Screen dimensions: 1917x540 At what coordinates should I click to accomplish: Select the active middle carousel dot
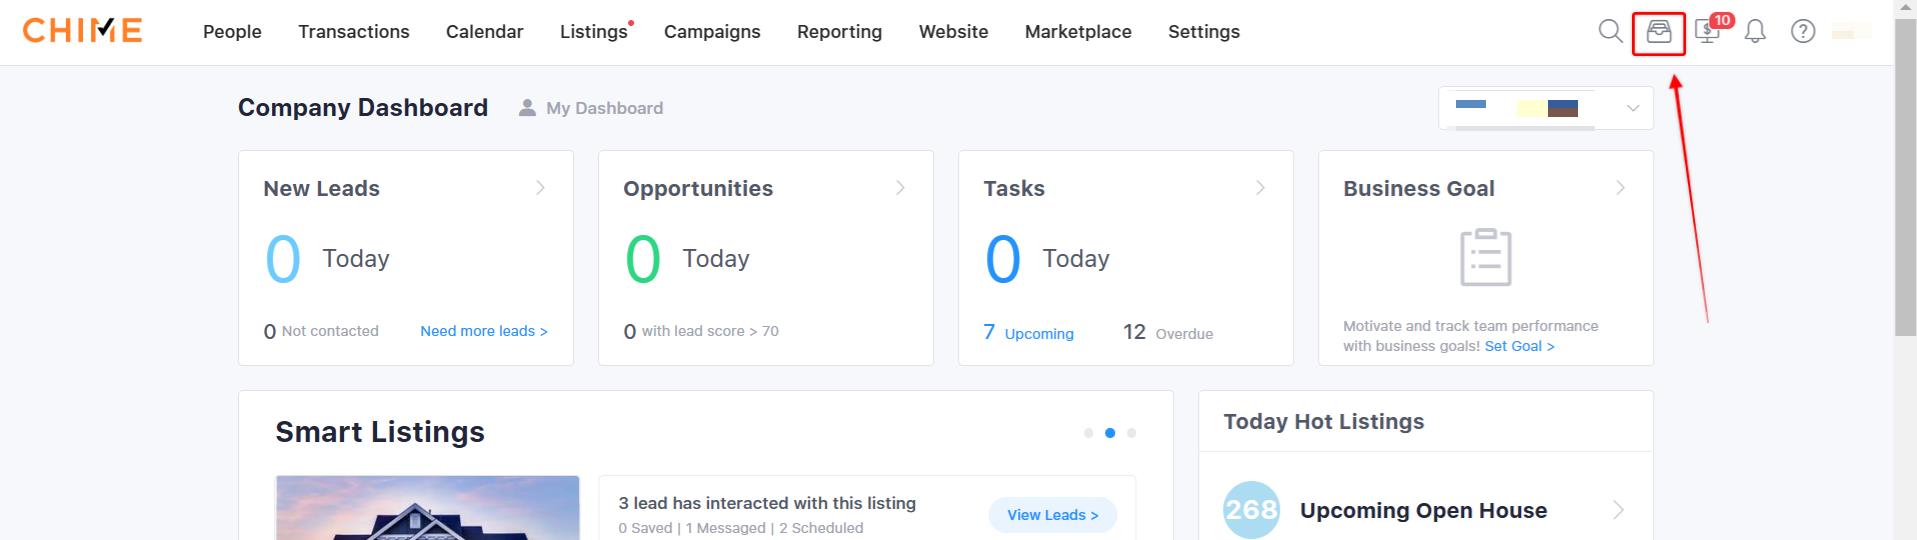tap(1110, 433)
